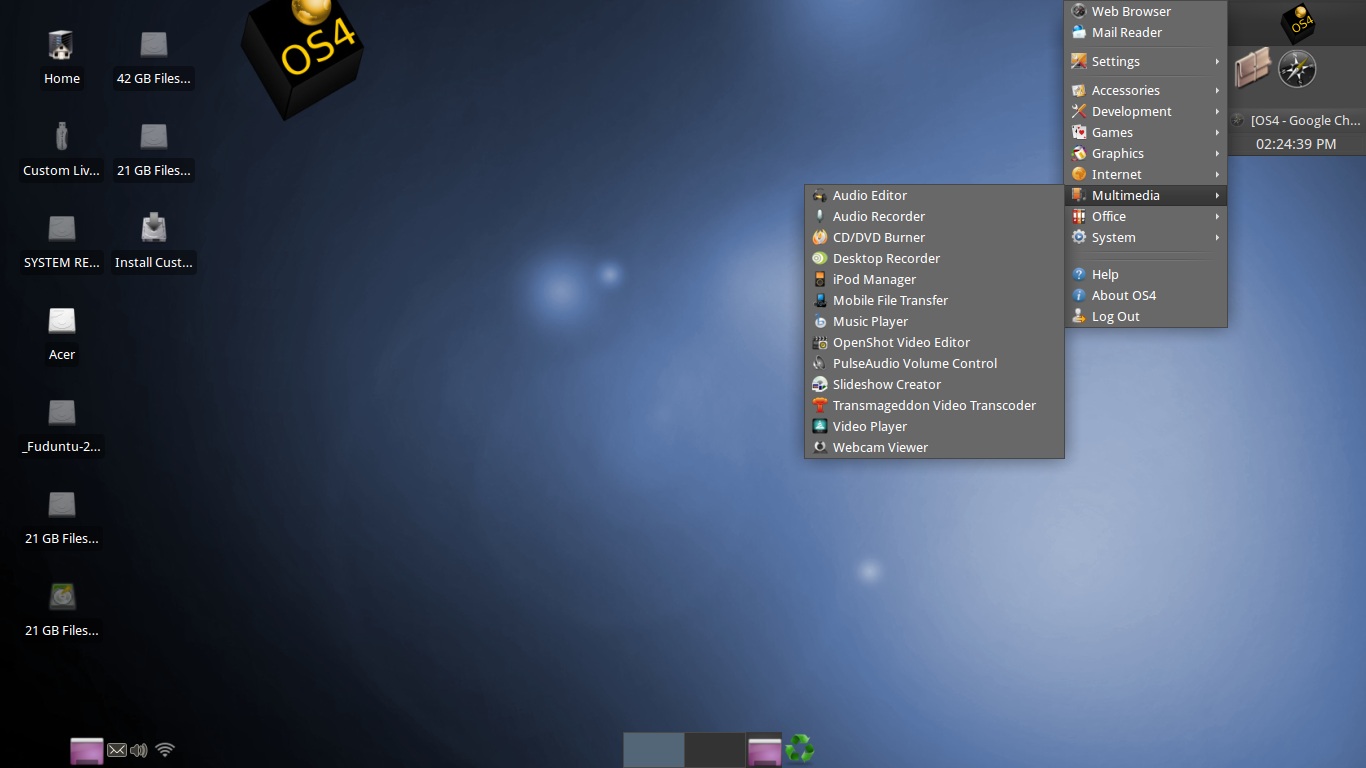Viewport: 1366px width, 768px height.
Task: Expand the Games submenu arrow
Action: click(1217, 133)
